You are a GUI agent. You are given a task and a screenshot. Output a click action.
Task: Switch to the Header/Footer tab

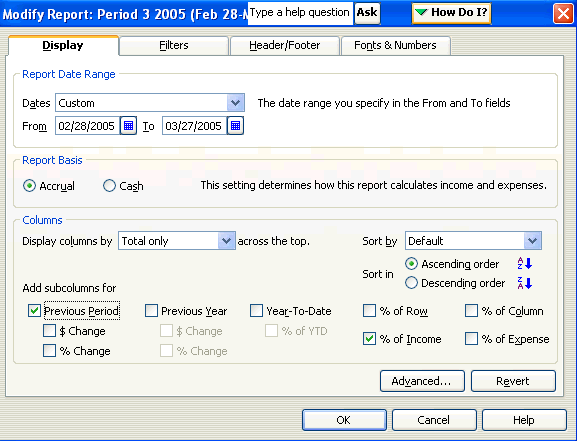pos(284,46)
